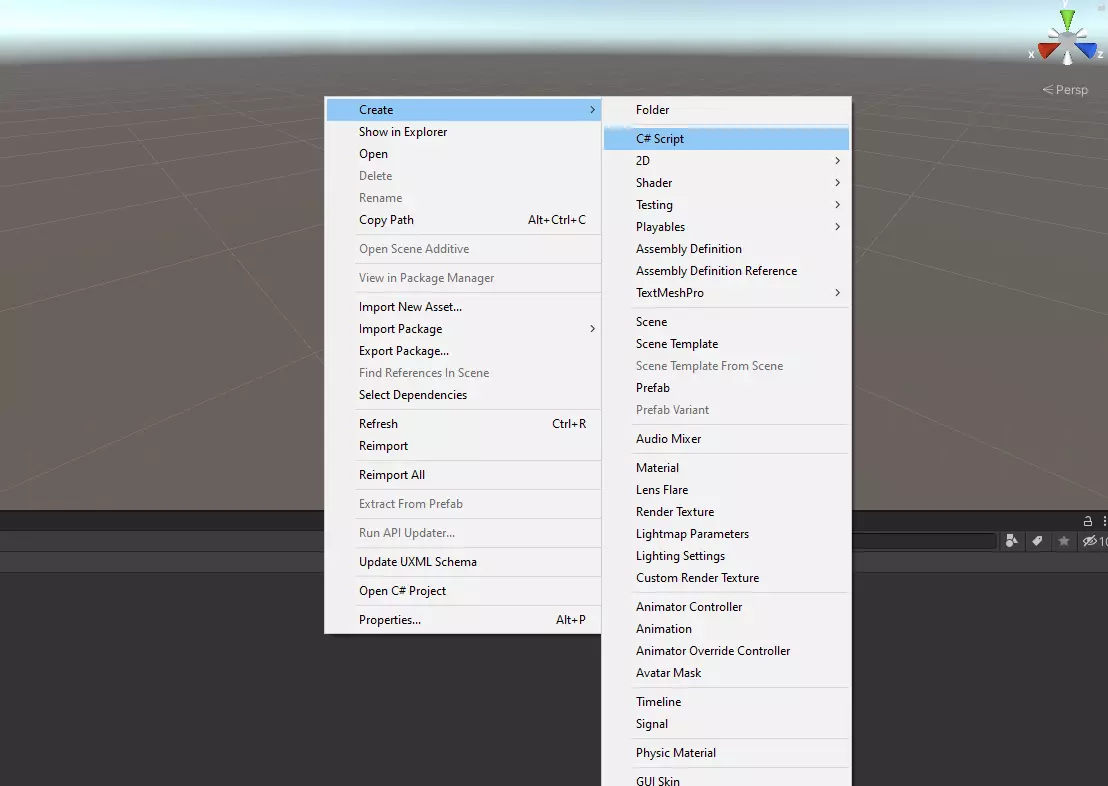Image resolution: width=1108 pixels, height=786 pixels.
Task: Select Signal in Create submenu
Action: click(x=726, y=723)
